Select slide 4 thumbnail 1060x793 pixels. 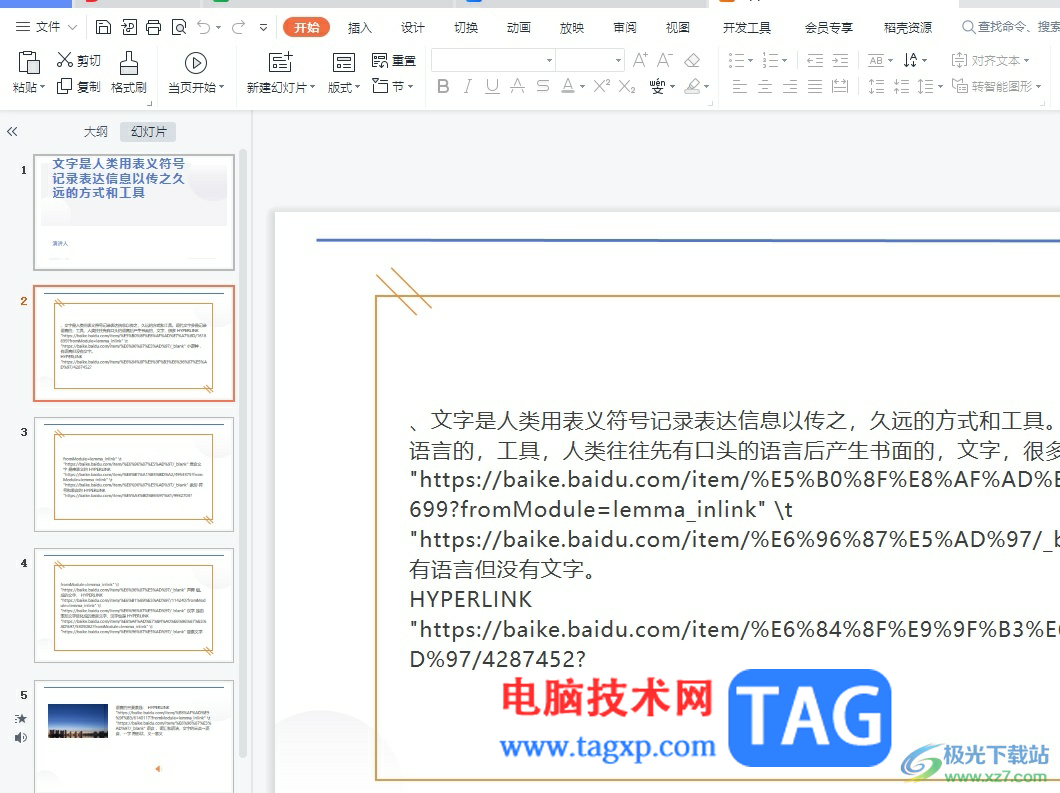pos(134,606)
